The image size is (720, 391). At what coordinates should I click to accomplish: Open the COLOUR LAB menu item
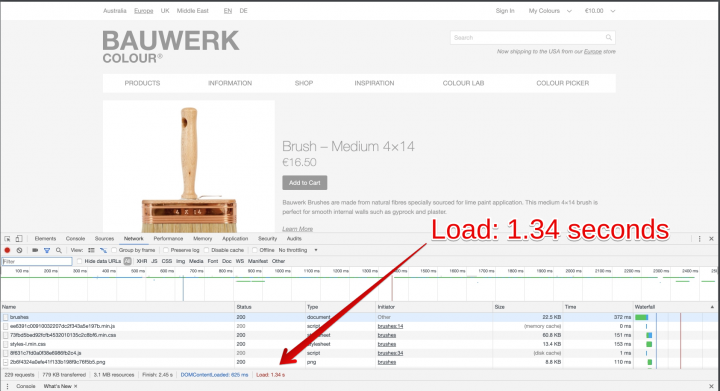[463, 83]
